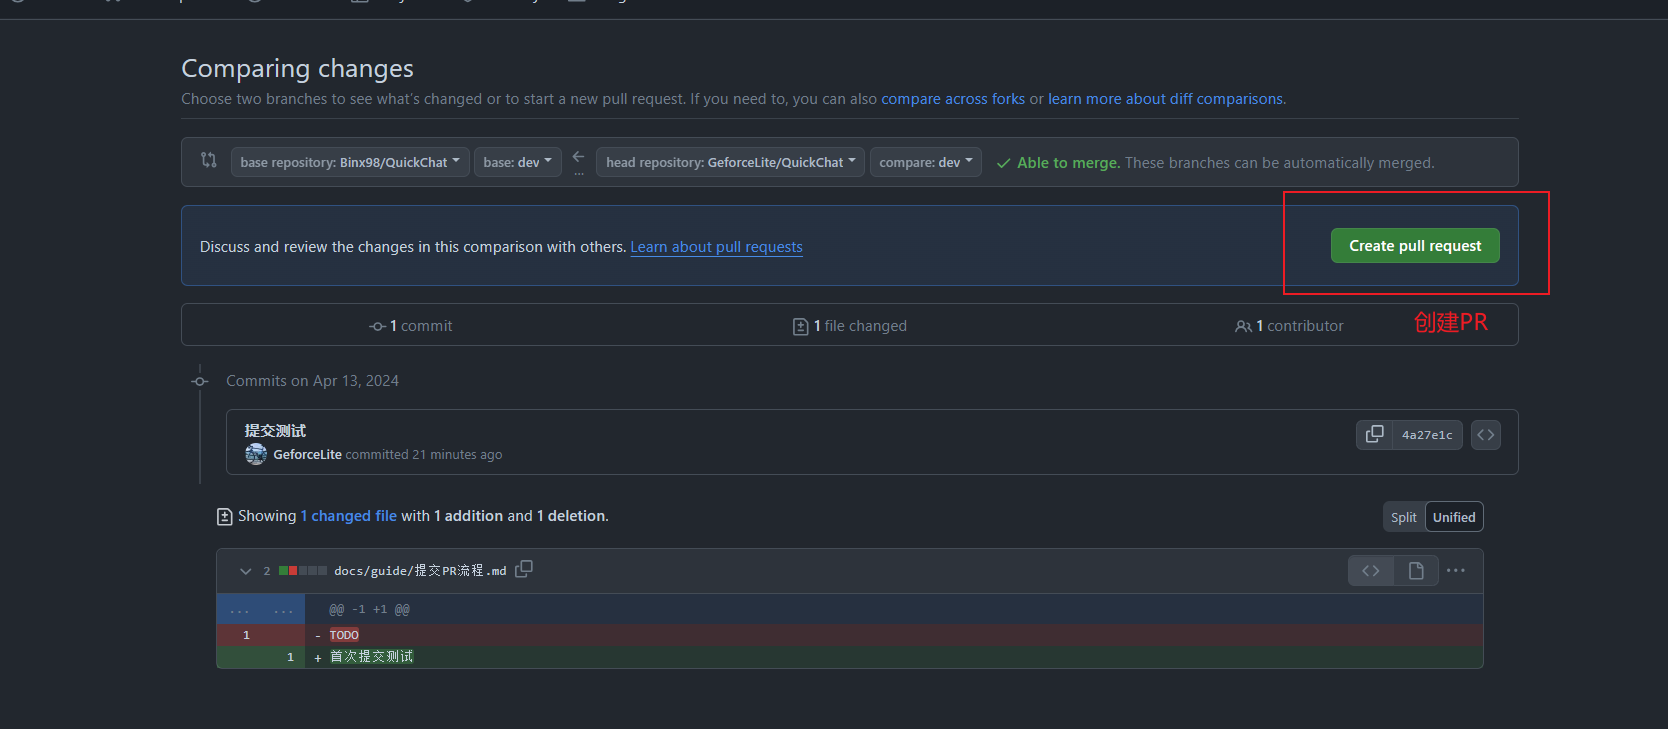Collapse the 提交PR流程.md file diff
This screenshot has width=1668, height=729.
click(x=245, y=571)
